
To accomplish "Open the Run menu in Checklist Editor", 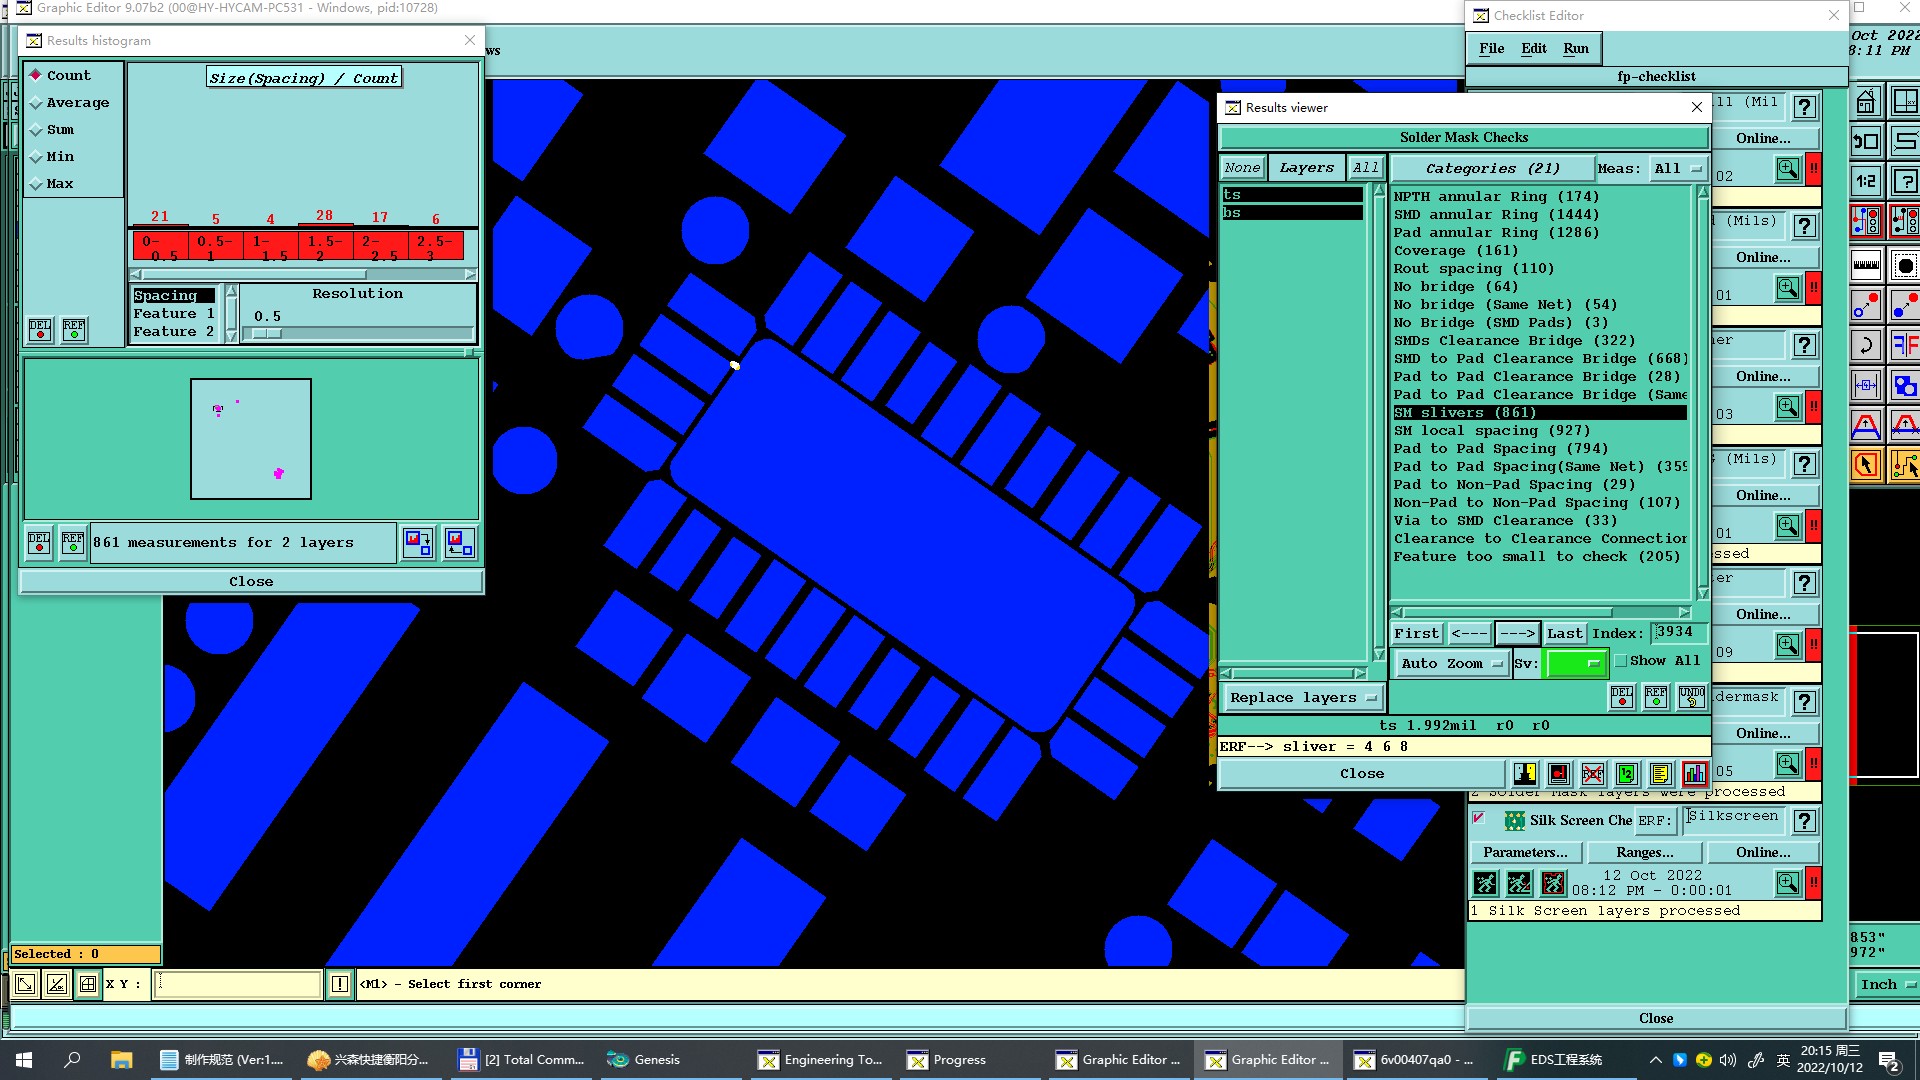I will [x=1575, y=48].
